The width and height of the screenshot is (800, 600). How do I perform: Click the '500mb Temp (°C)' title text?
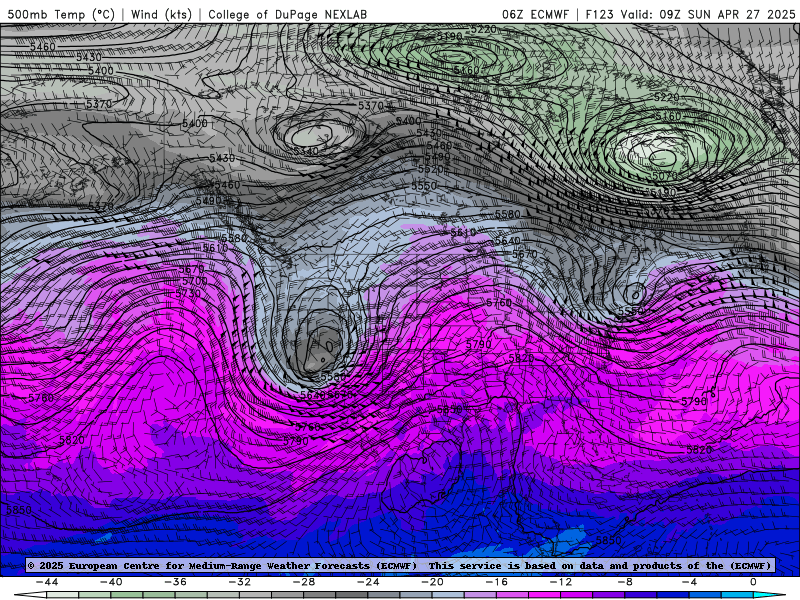(61, 14)
